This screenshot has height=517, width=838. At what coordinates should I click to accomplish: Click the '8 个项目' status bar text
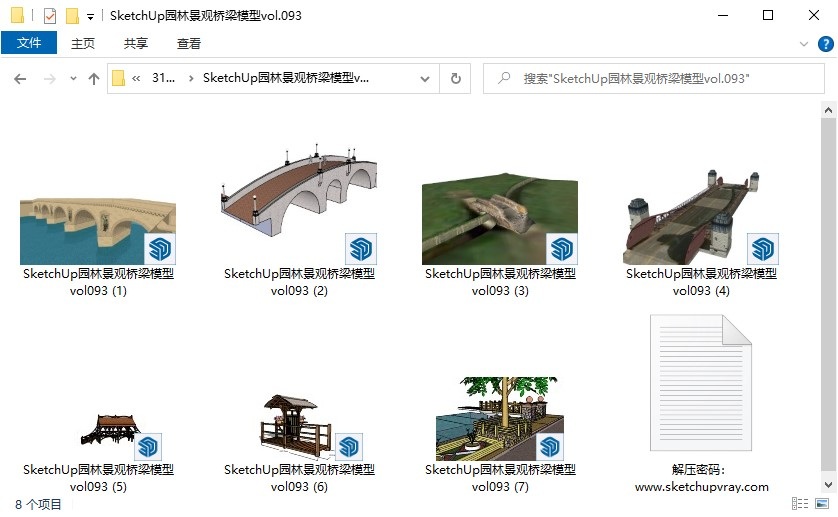tap(38, 504)
